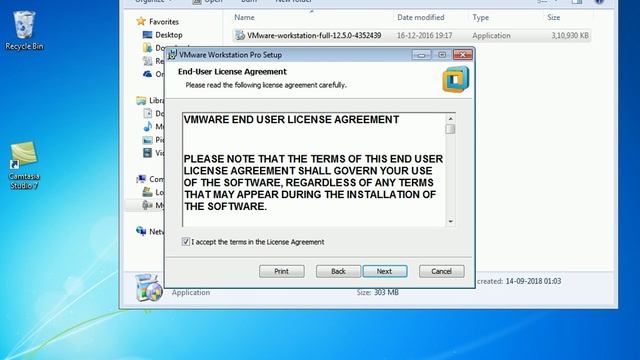Sort files by the Type column header
The image size is (640, 360).
click(x=480, y=17)
